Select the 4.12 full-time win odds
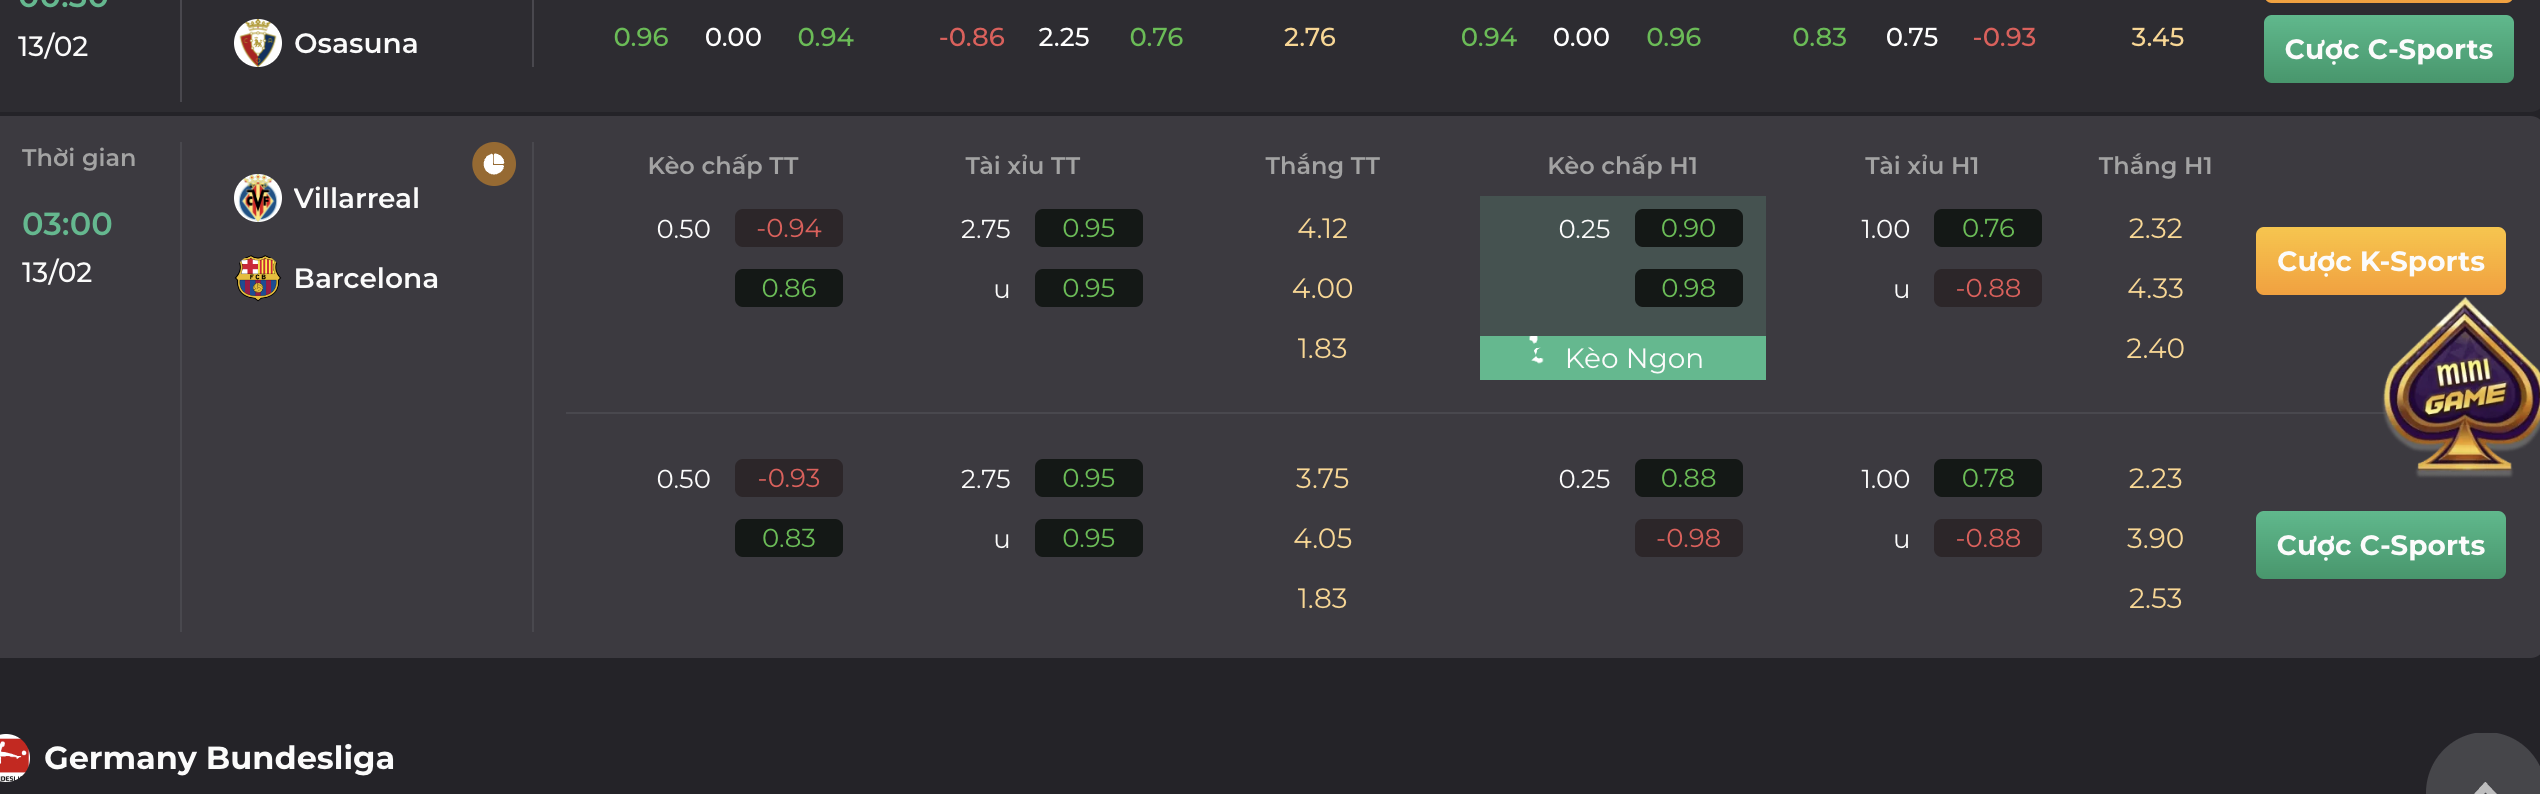 coord(1322,228)
